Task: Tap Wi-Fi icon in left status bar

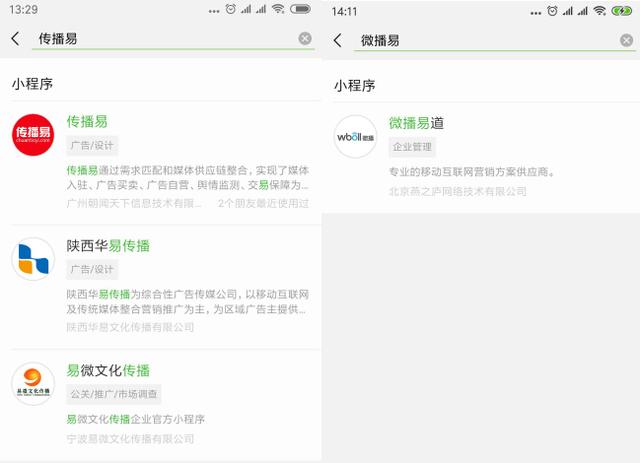Action: tap(278, 9)
